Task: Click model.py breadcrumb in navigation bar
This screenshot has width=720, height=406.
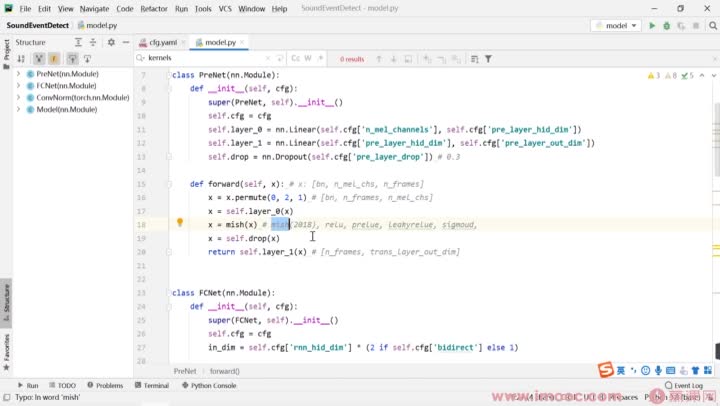Action: (x=97, y=25)
